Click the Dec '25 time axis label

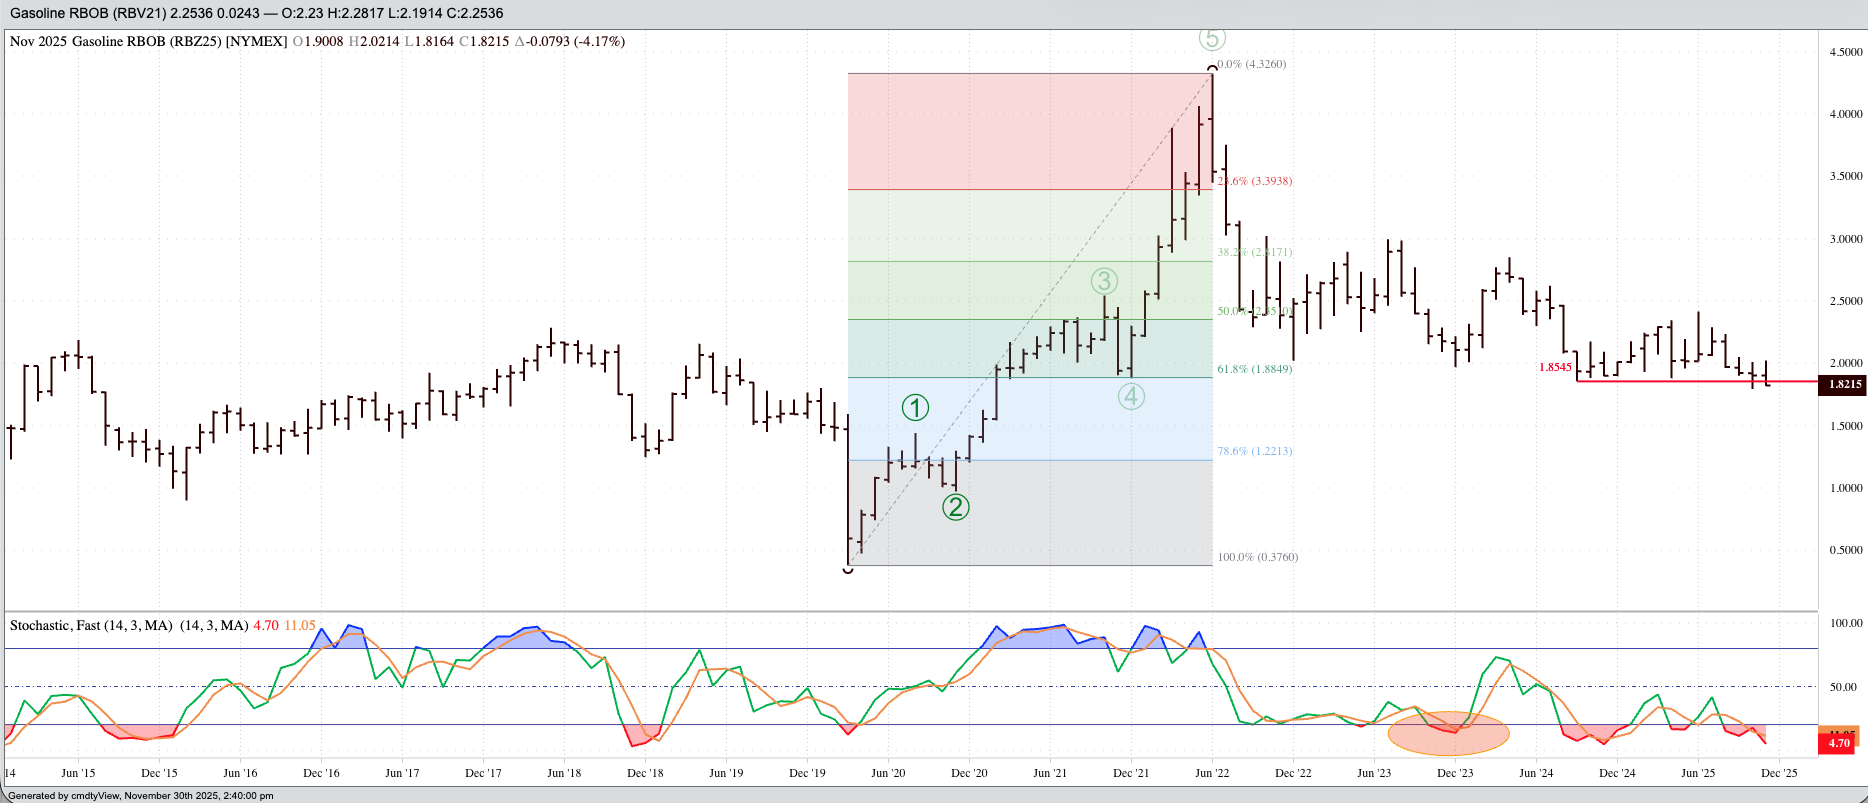coord(1779,773)
